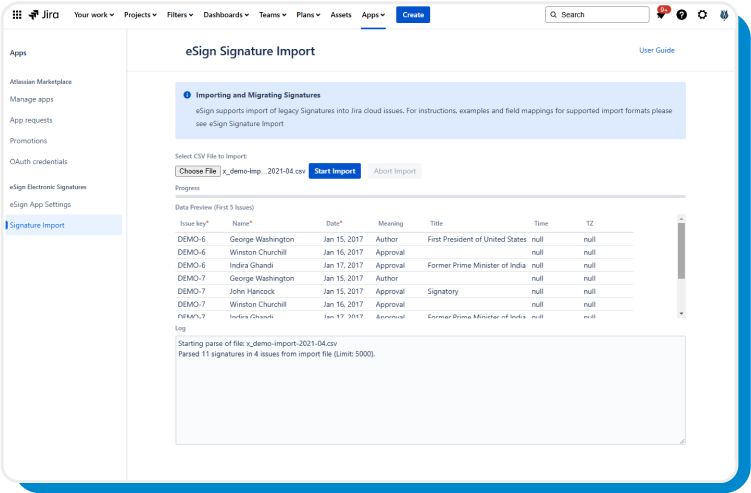Click the Title column header
The image size is (751, 493).
tap(436, 224)
